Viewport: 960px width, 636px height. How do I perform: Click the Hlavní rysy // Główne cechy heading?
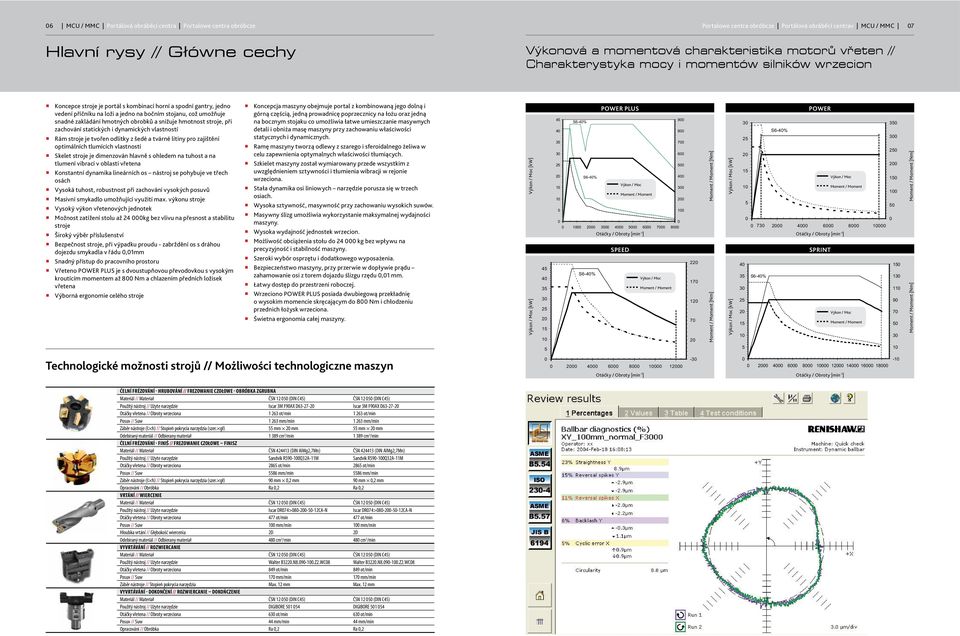(x=171, y=52)
